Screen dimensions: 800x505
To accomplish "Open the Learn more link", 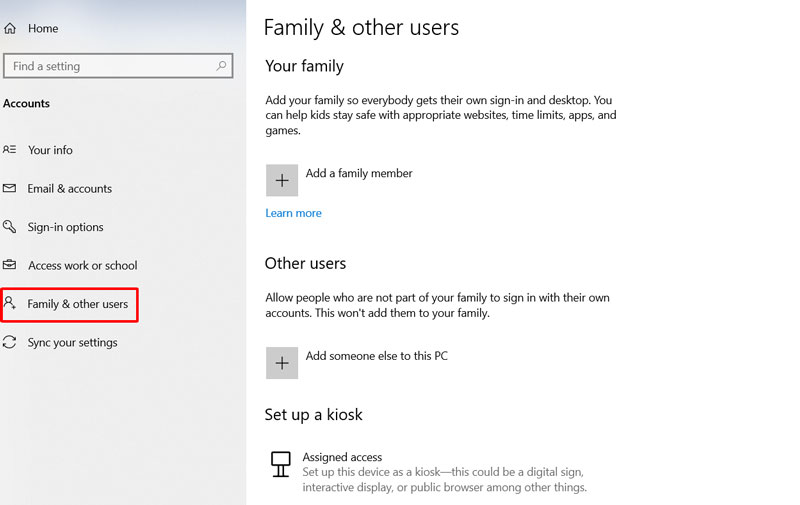I will tap(293, 213).
